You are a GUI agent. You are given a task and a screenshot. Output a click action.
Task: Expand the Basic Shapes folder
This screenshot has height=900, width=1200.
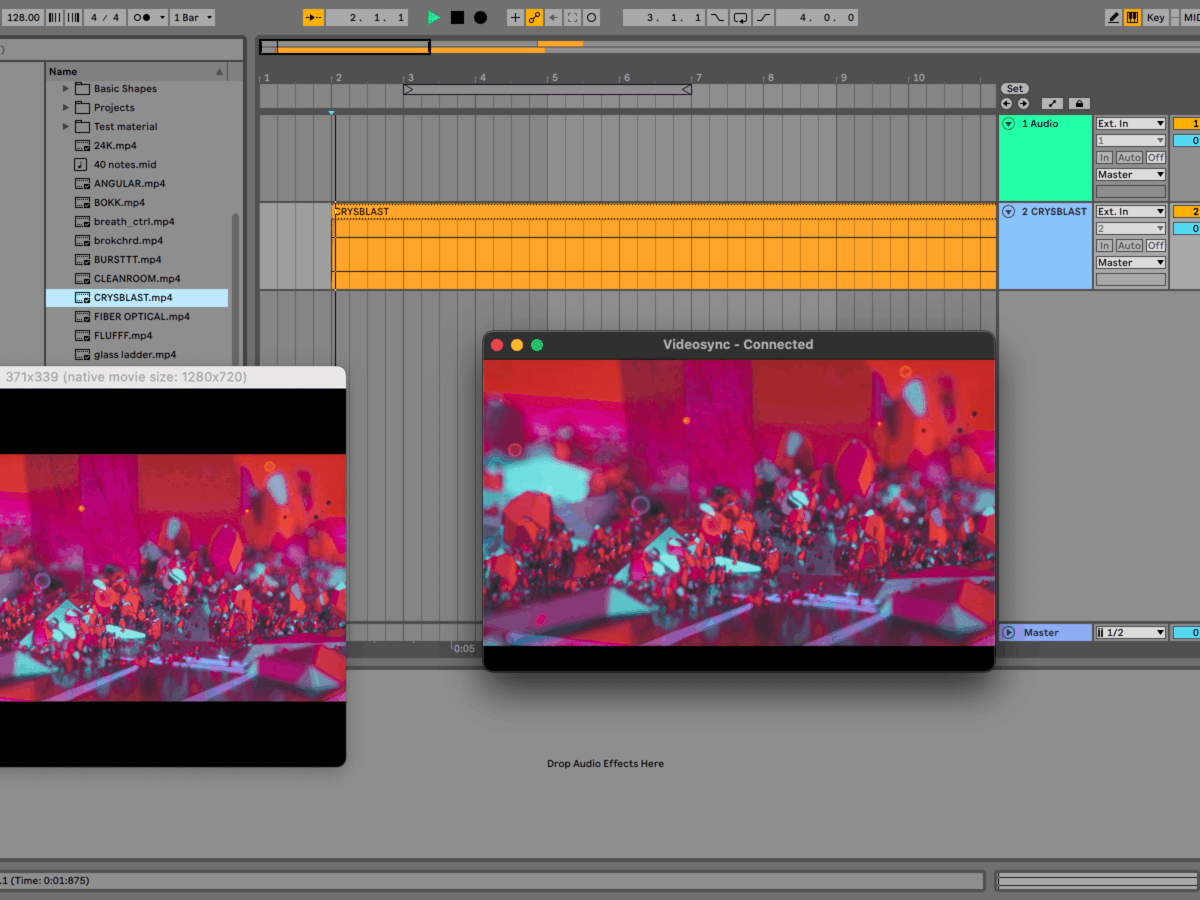pyautogui.click(x=66, y=88)
